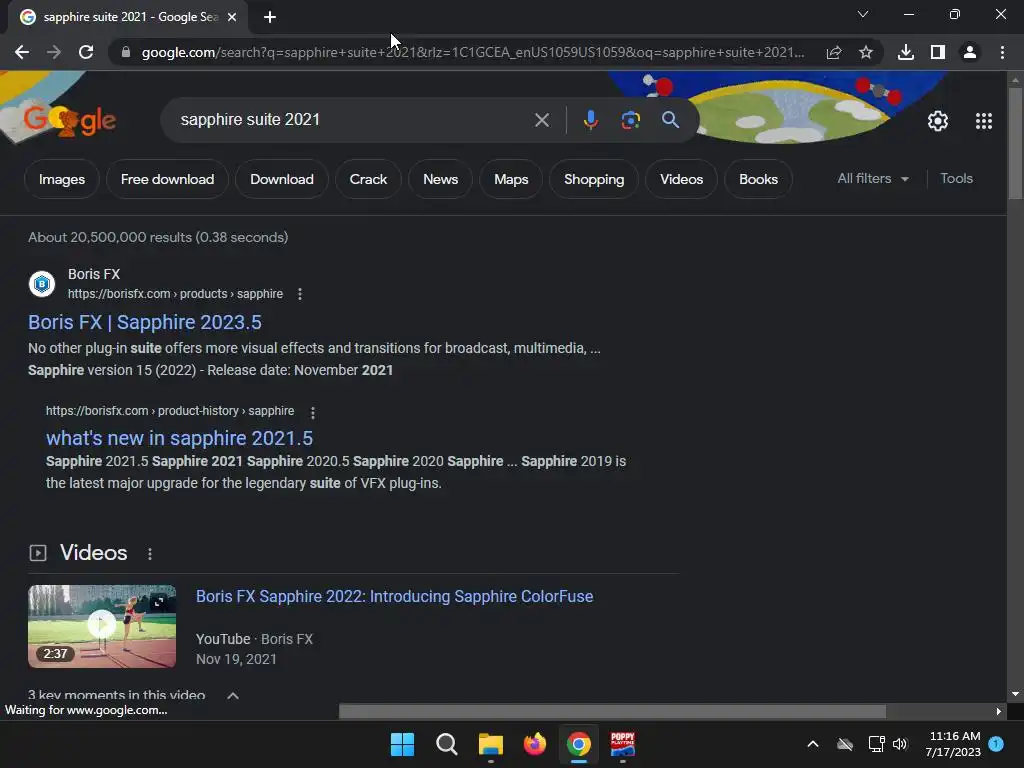Screen dimensions: 1024x768
Task: Select the Crack filter chip
Action: [x=368, y=179]
